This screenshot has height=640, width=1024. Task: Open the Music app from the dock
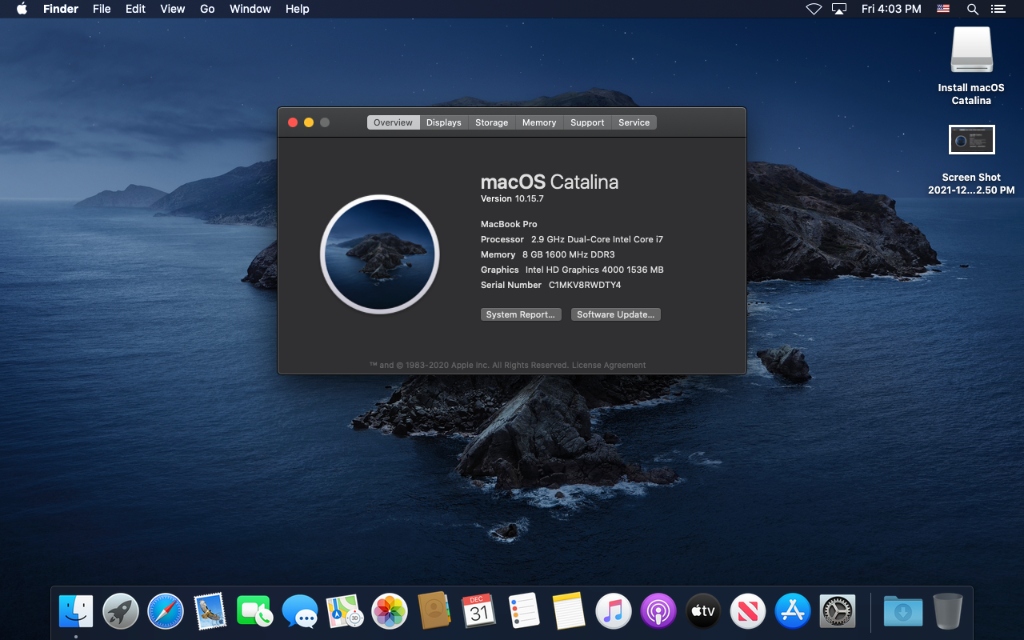(613, 610)
